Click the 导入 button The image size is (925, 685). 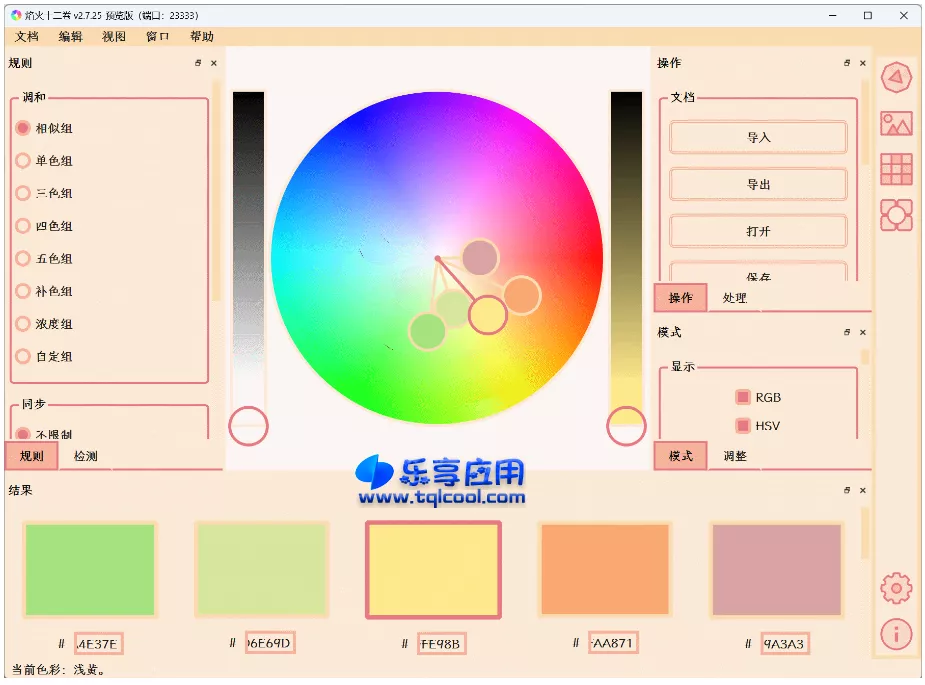[x=758, y=137]
